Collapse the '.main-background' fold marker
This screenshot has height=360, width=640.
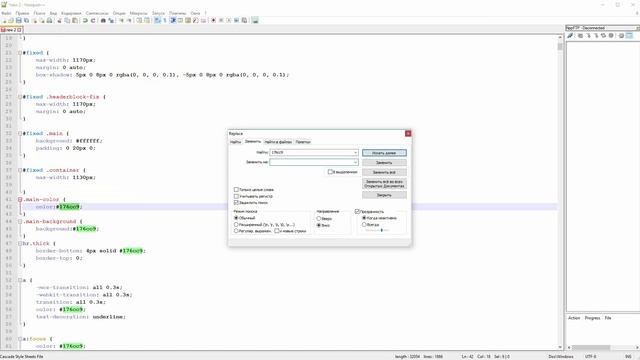pos(20,222)
